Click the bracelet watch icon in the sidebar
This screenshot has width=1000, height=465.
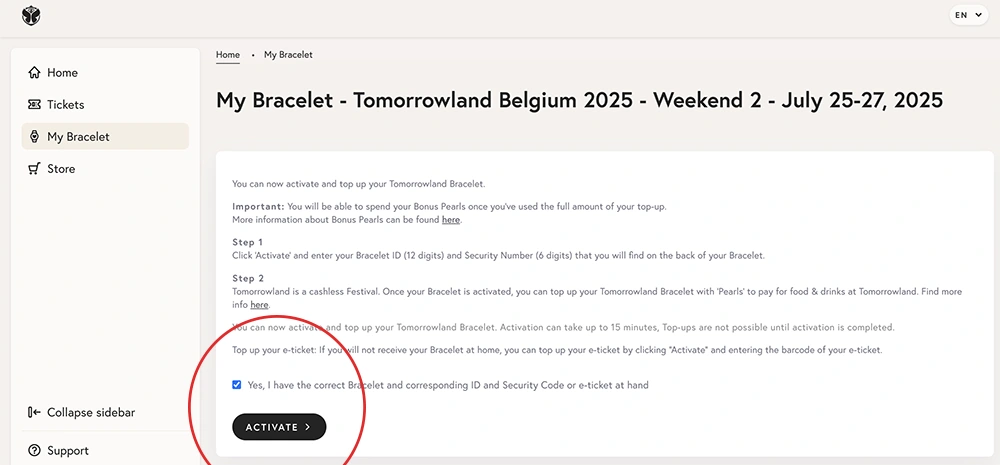[35, 137]
